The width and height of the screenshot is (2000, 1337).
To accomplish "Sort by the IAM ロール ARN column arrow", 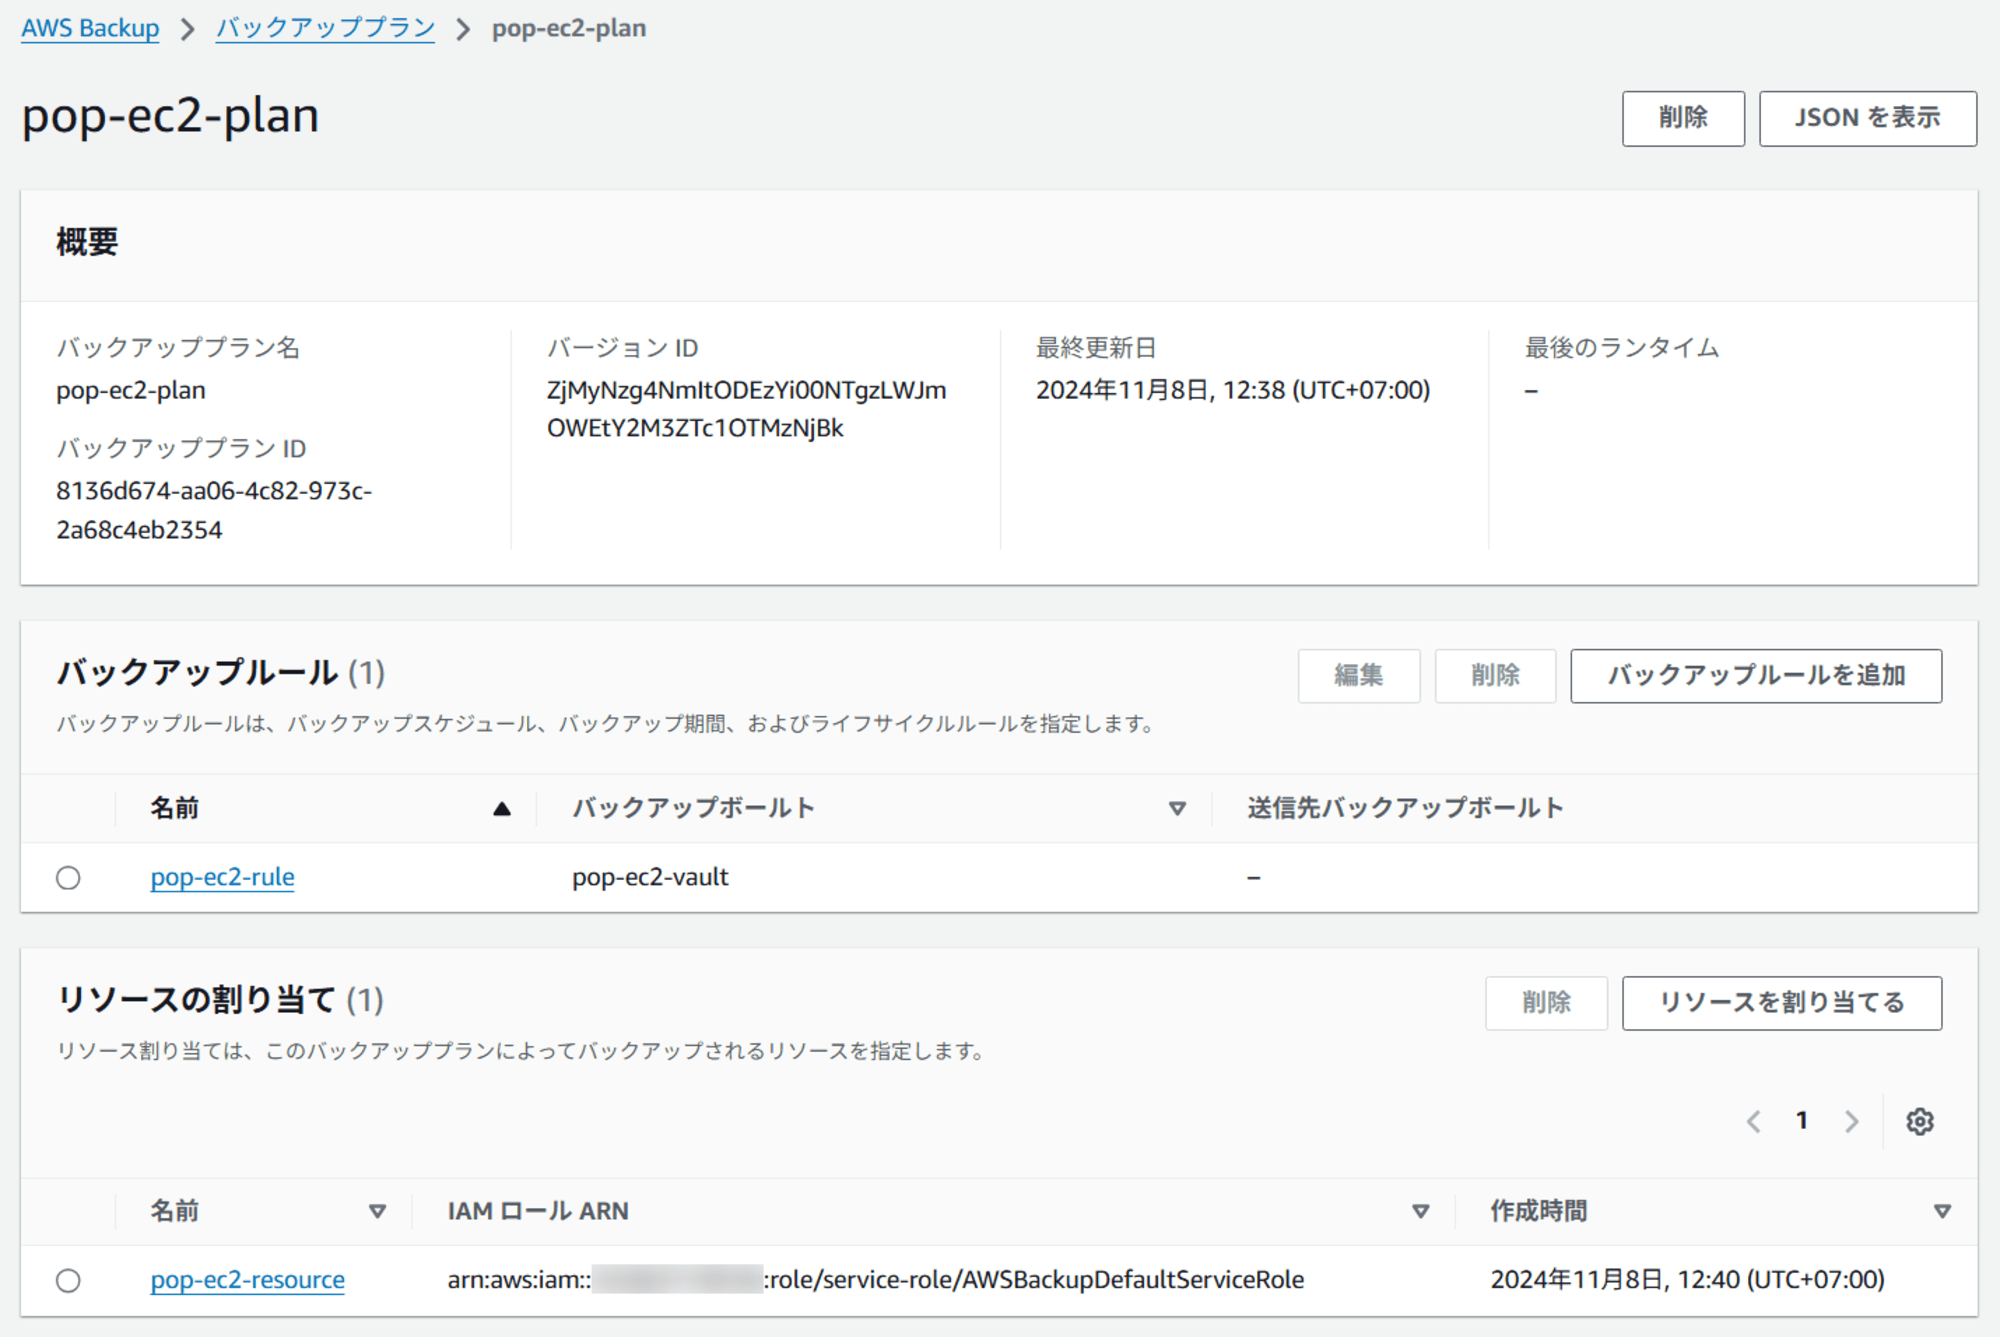I will coord(1420,1212).
